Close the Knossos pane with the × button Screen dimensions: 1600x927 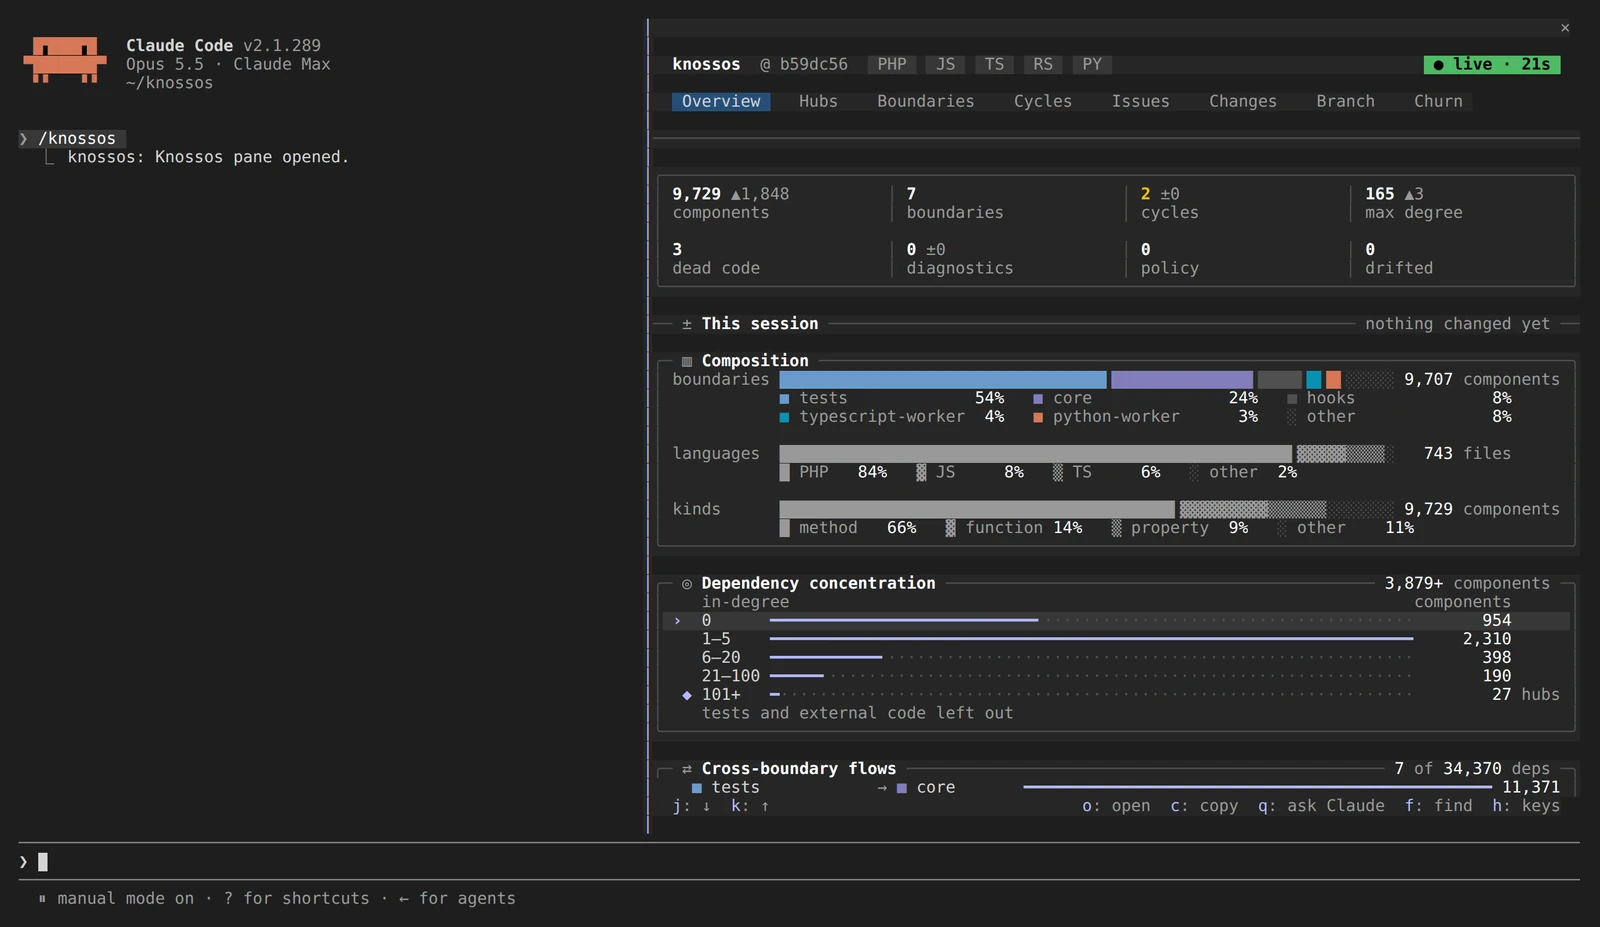[1565, 28]
